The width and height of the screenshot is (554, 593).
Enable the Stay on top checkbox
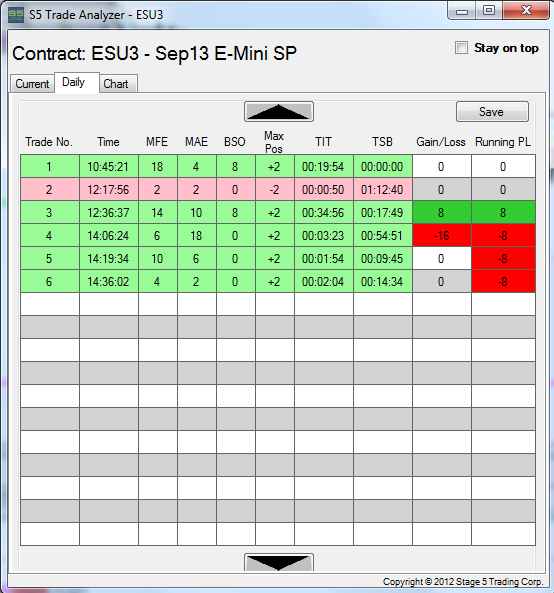[461, 48]
